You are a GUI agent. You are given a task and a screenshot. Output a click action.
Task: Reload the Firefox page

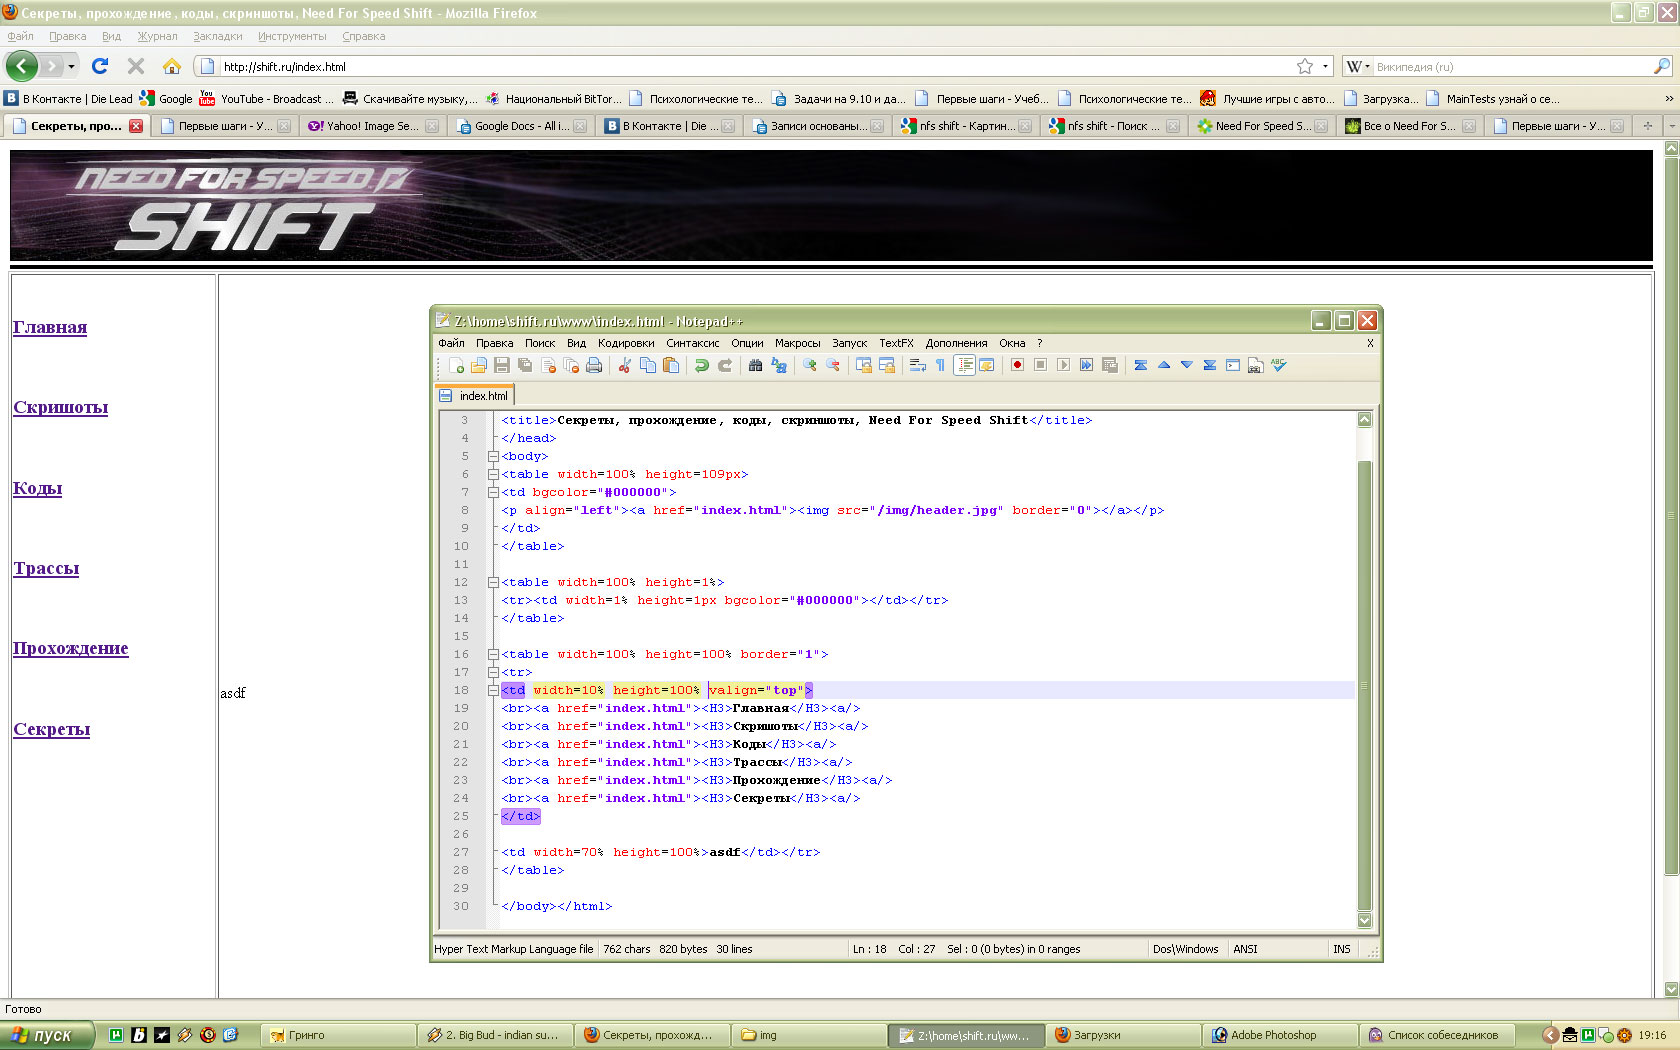coord(100,66)
